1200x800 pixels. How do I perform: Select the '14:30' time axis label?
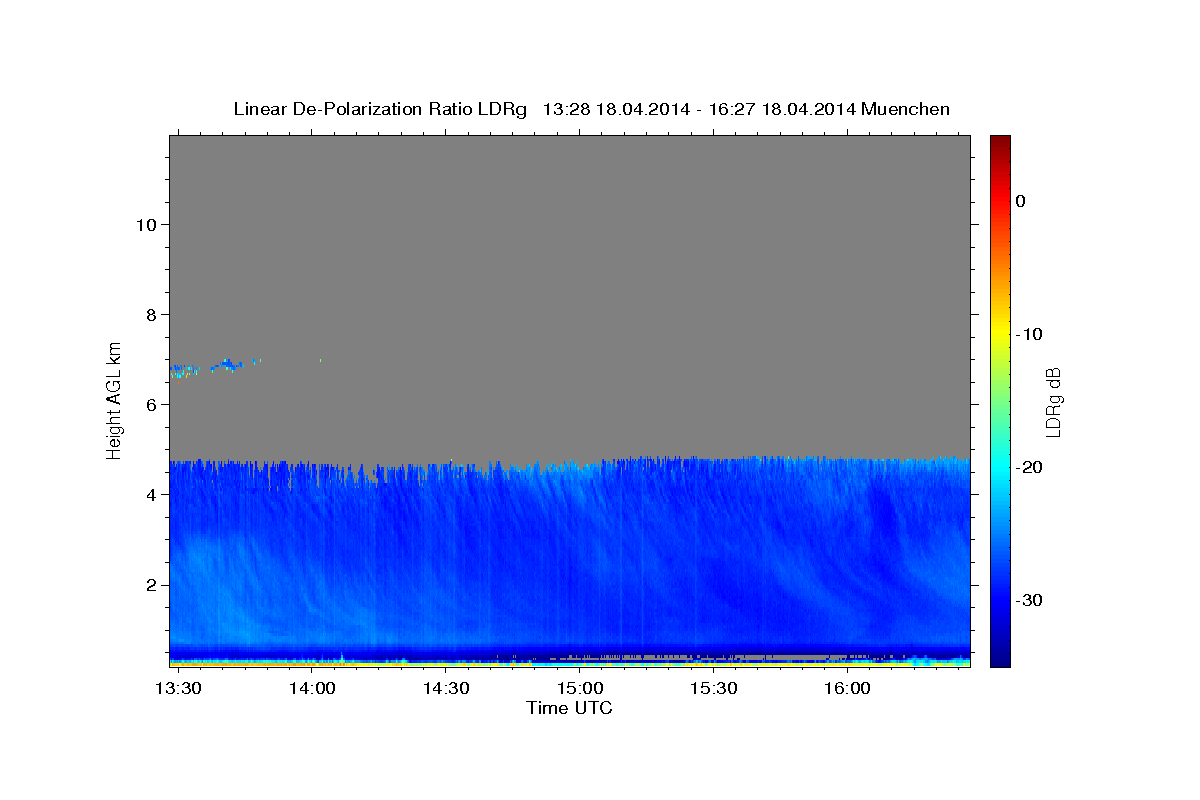coord(446,689)
